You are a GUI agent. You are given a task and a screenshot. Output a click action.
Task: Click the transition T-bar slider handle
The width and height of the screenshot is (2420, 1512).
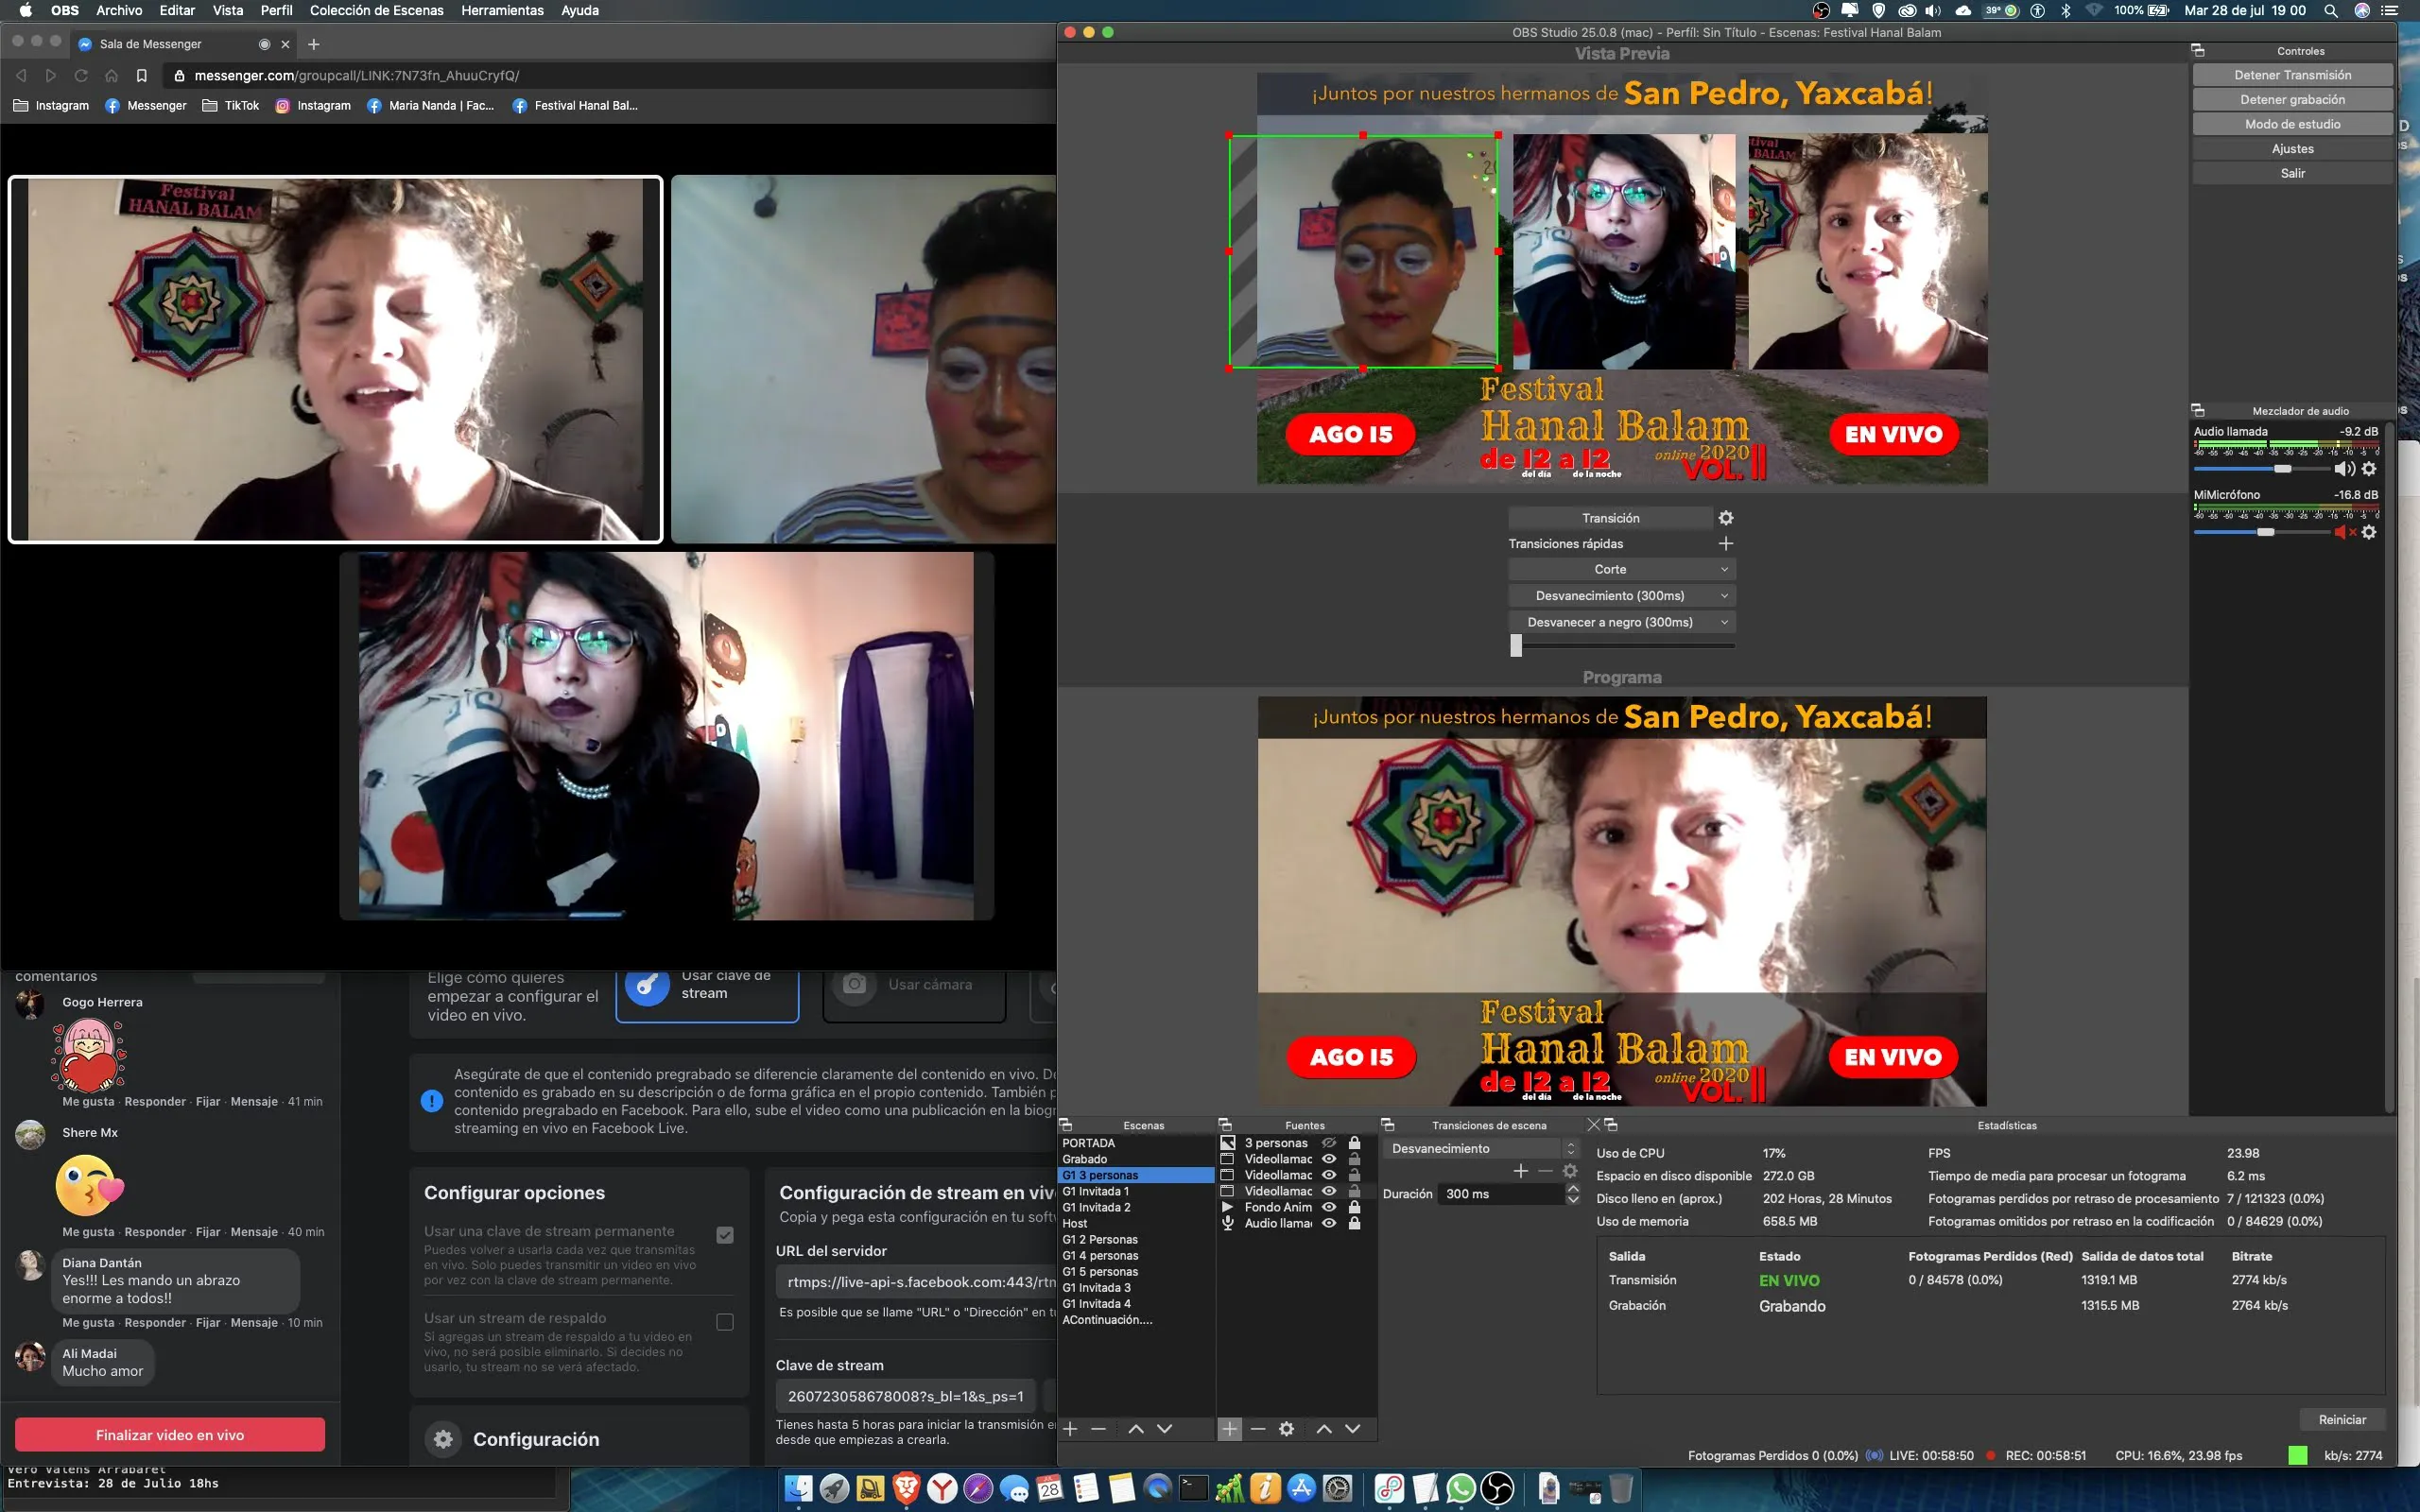[1516, 646]
